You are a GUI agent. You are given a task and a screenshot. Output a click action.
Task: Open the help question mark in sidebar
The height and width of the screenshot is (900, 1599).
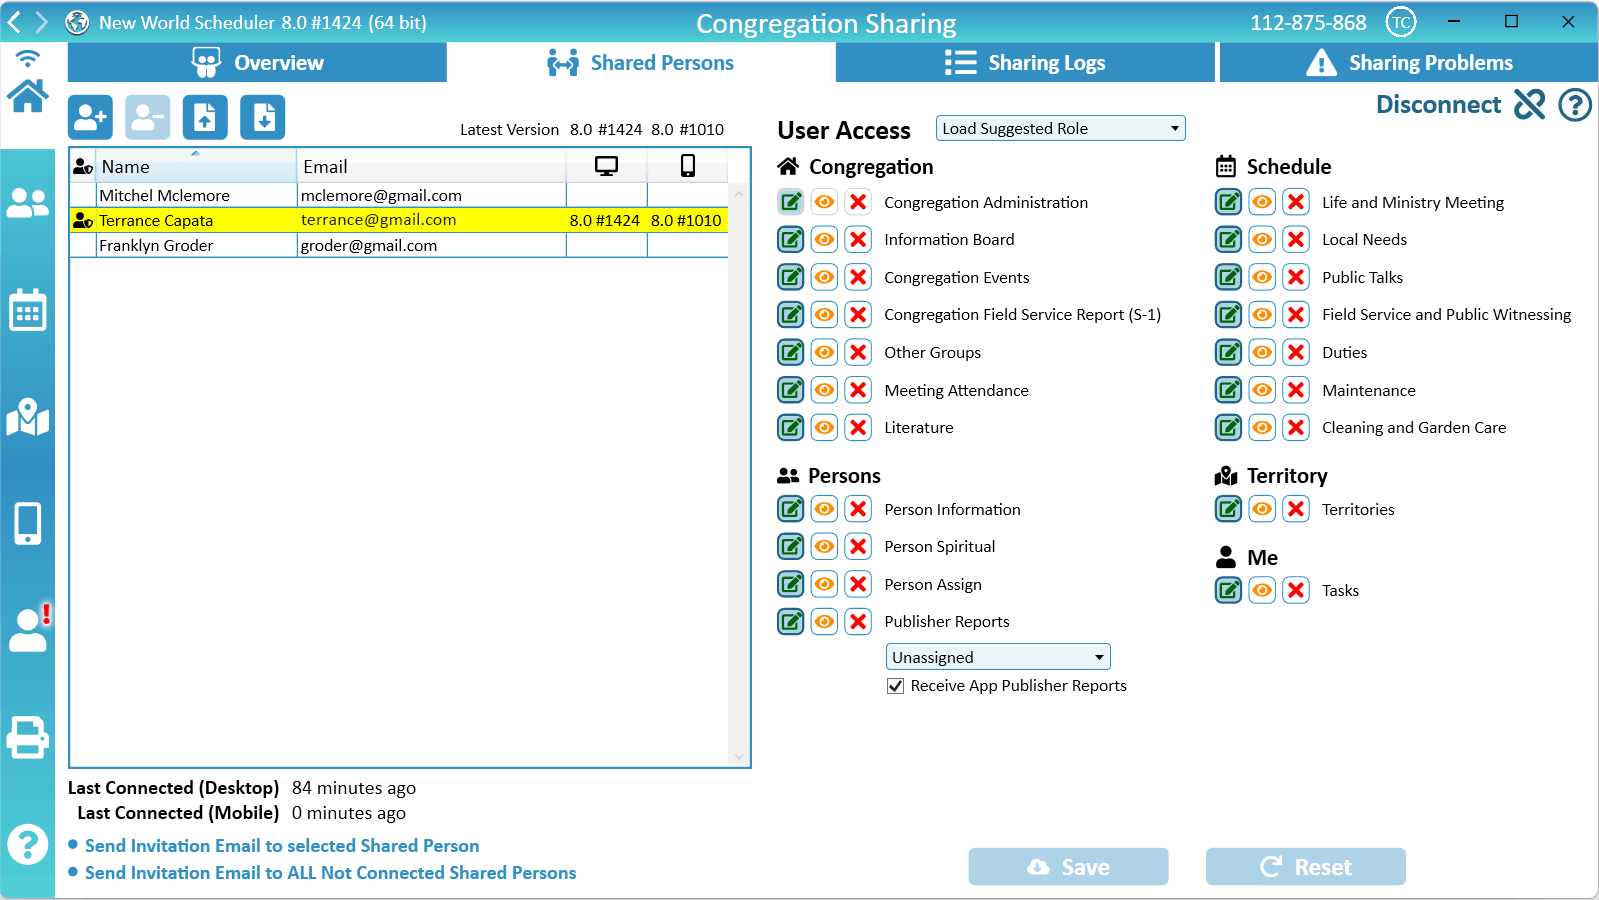tap(28, 845)
